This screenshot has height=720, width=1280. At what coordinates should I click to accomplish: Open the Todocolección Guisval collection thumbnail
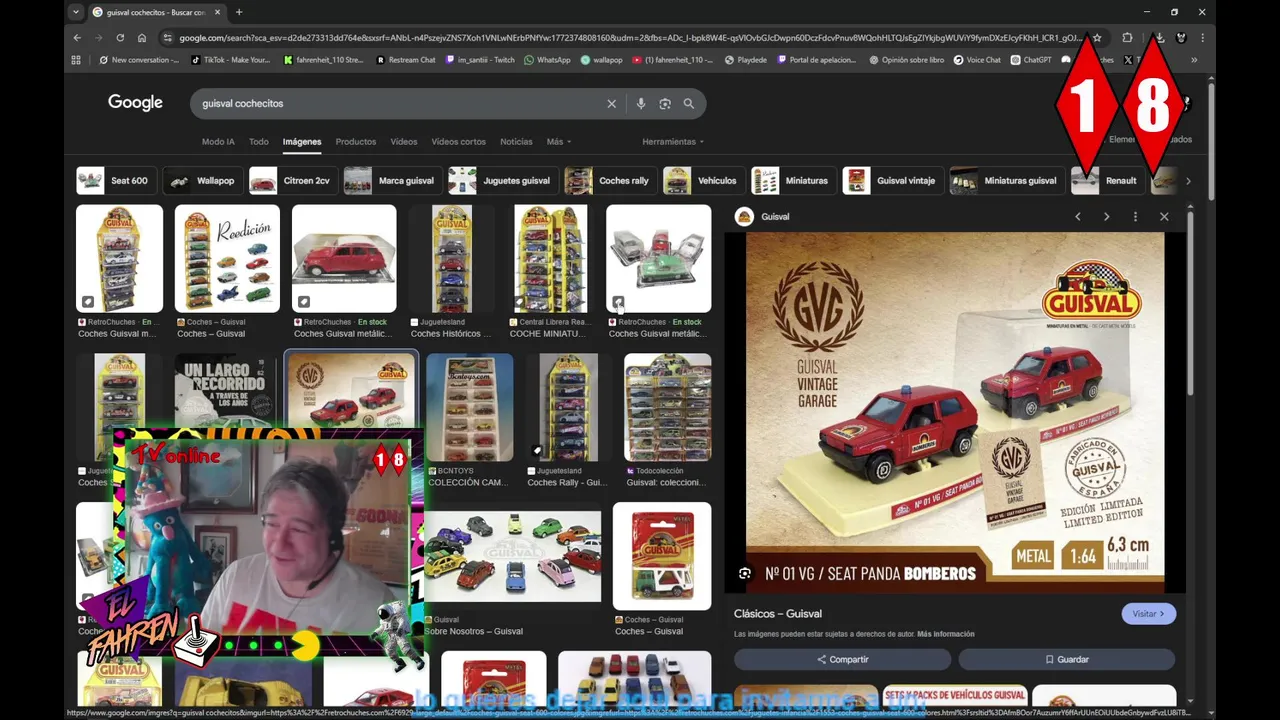pyautogui.click(x=668, y=408)
